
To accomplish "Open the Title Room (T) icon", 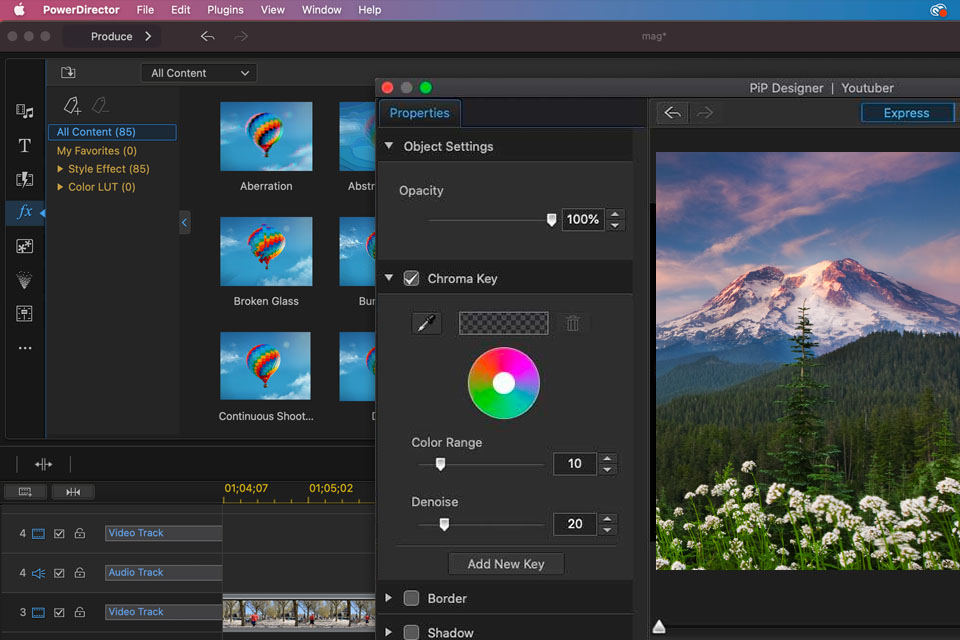I will point(24,145).
